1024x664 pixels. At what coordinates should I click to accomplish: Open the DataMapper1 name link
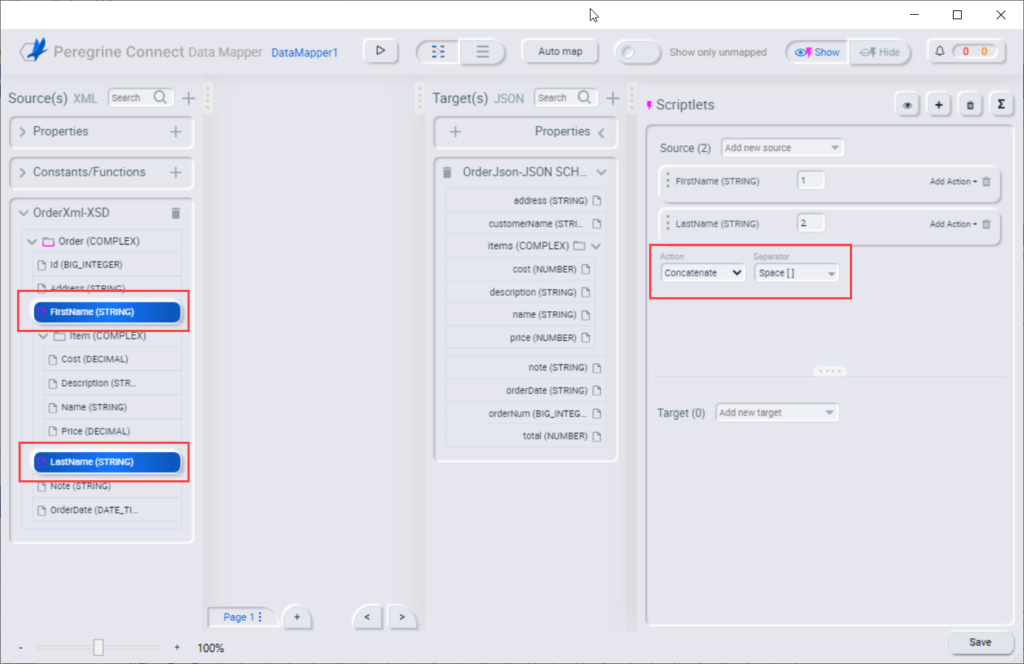[304, 53]
